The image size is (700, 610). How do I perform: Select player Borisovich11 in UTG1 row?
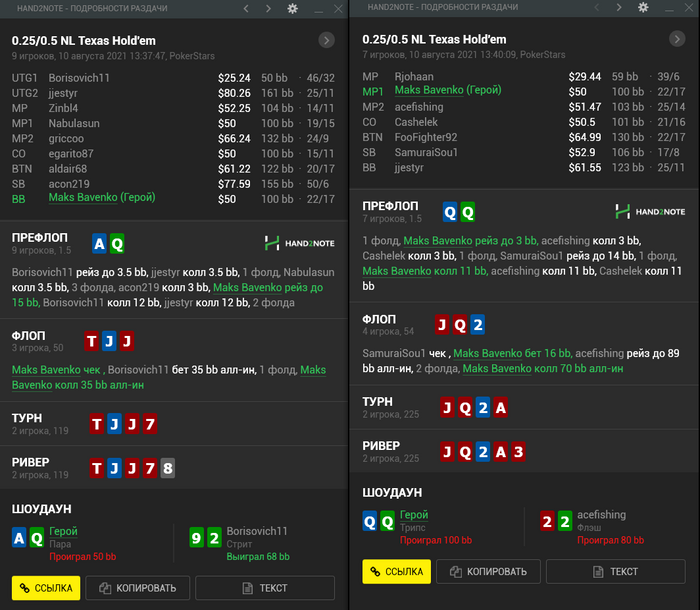pos(79,78)
